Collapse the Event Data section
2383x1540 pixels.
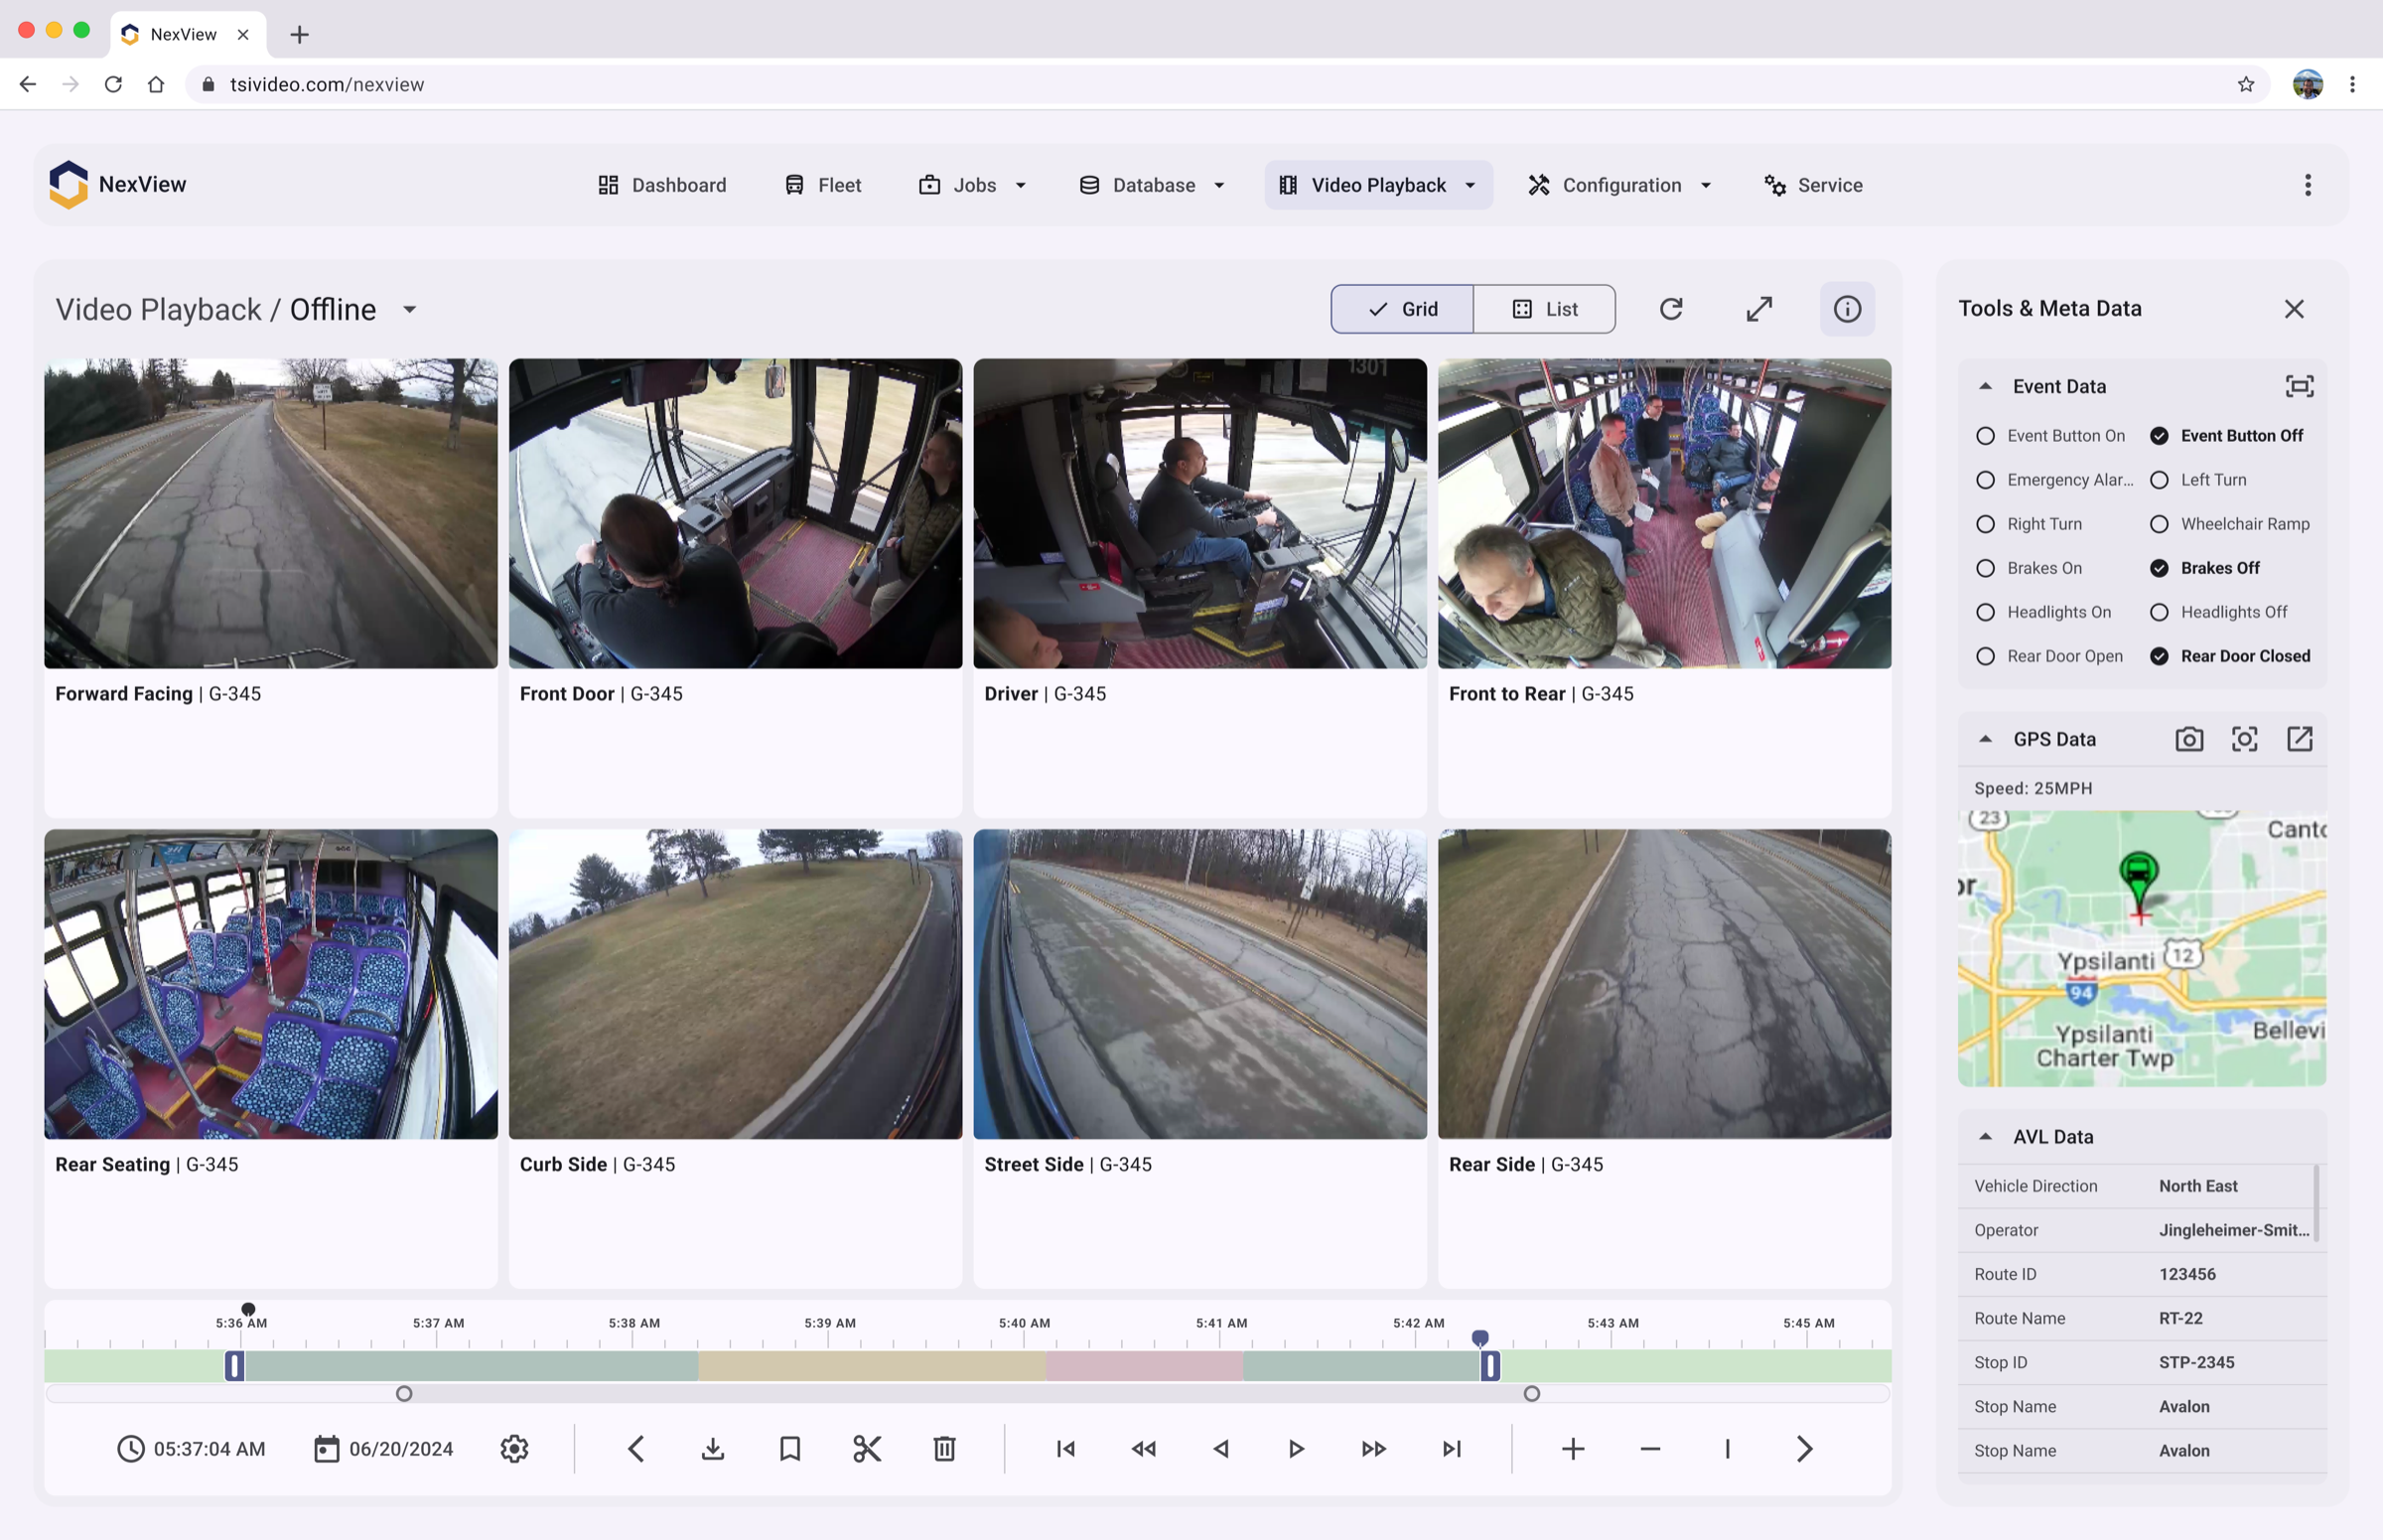[1986, 386]
